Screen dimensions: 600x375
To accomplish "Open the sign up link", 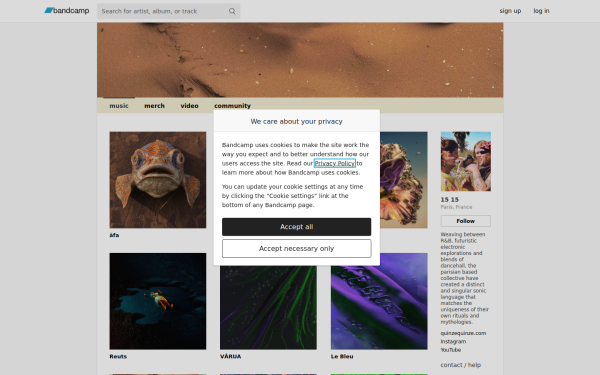I will point(510,11).
